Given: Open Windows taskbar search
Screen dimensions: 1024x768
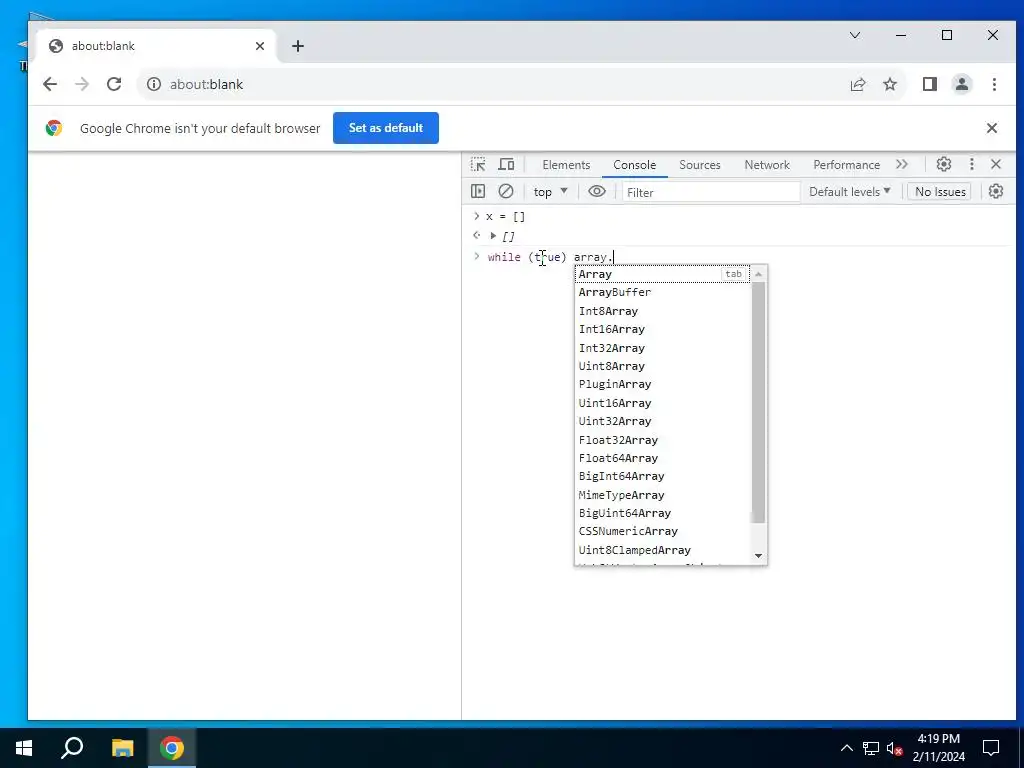Looking at the screenshot, I should (x=72, y=748).
